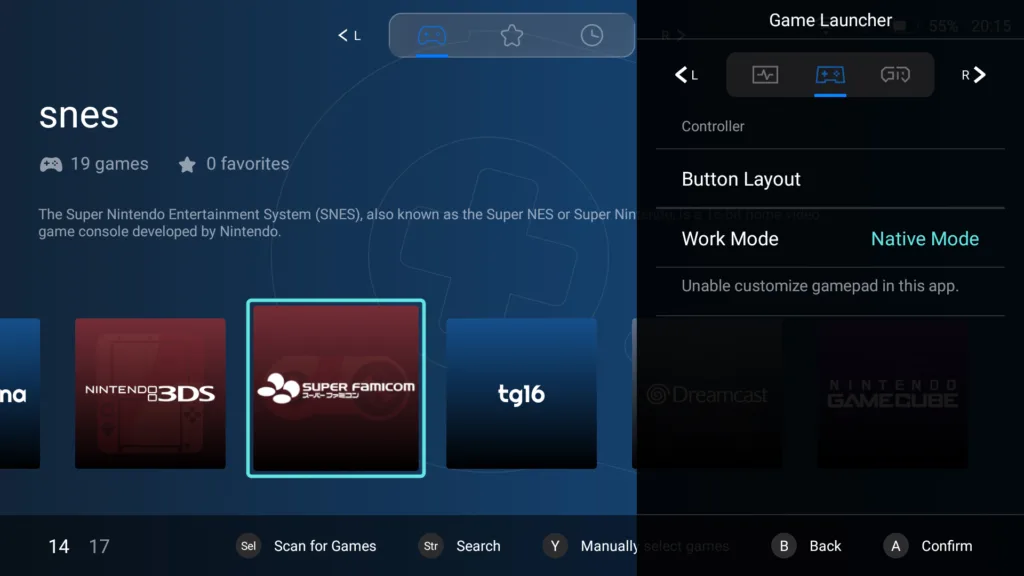Change Work Mode from Native Mode
The image size is (1024, 576).
click(x=924, y=239)
